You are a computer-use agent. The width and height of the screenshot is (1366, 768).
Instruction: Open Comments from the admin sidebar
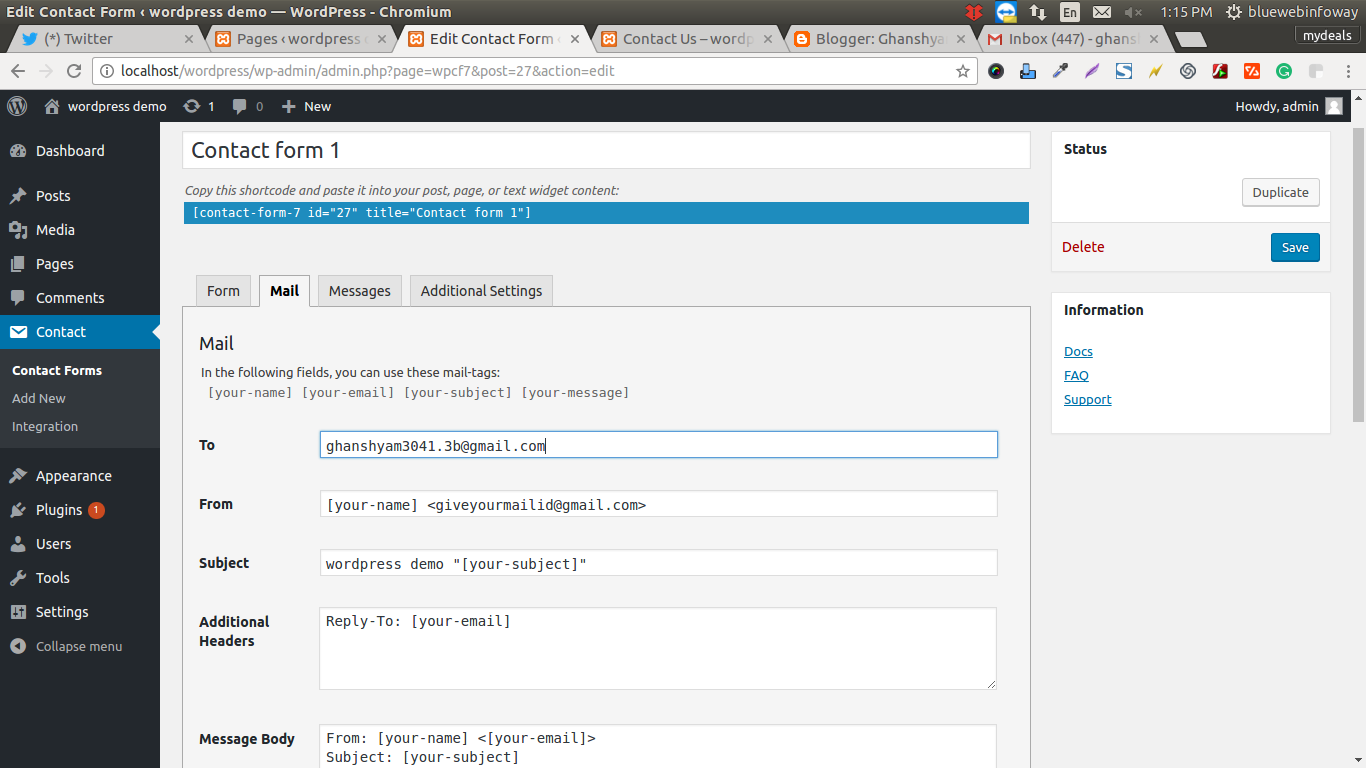(70, 297)
